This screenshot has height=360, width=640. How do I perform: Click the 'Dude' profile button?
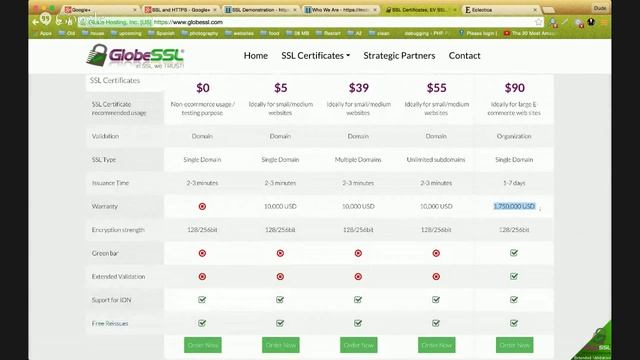pos(600,8)
